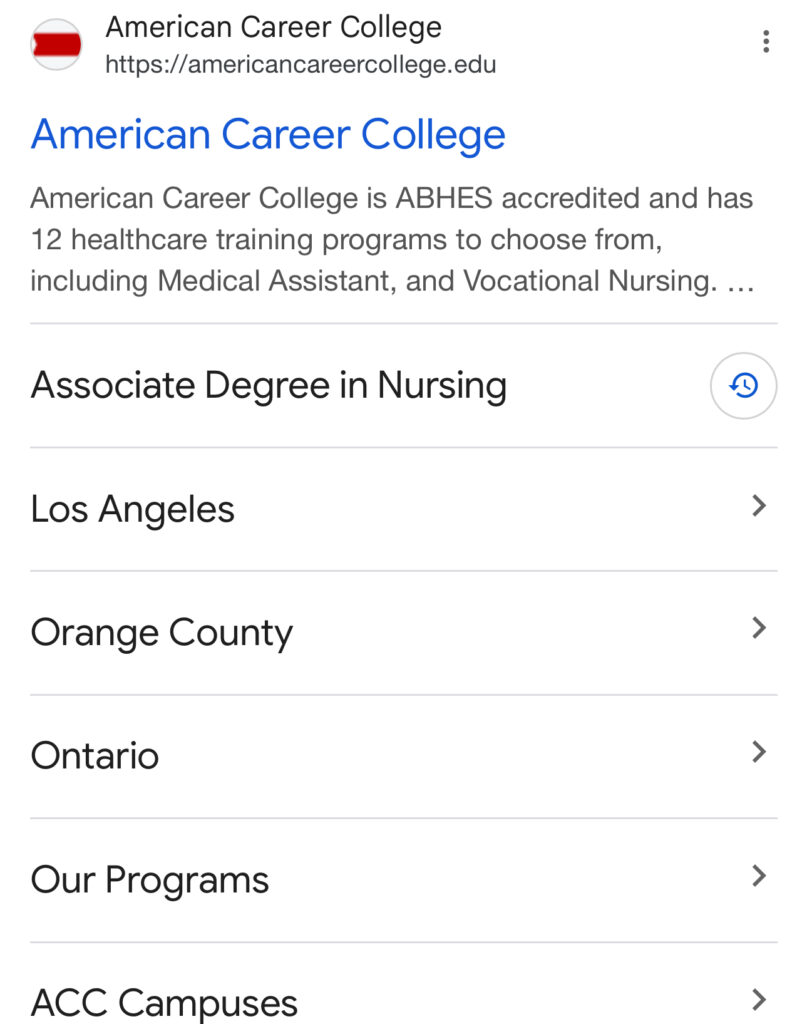
Task: Tap the chevron next to ACC Campuses
Action: 759,999
